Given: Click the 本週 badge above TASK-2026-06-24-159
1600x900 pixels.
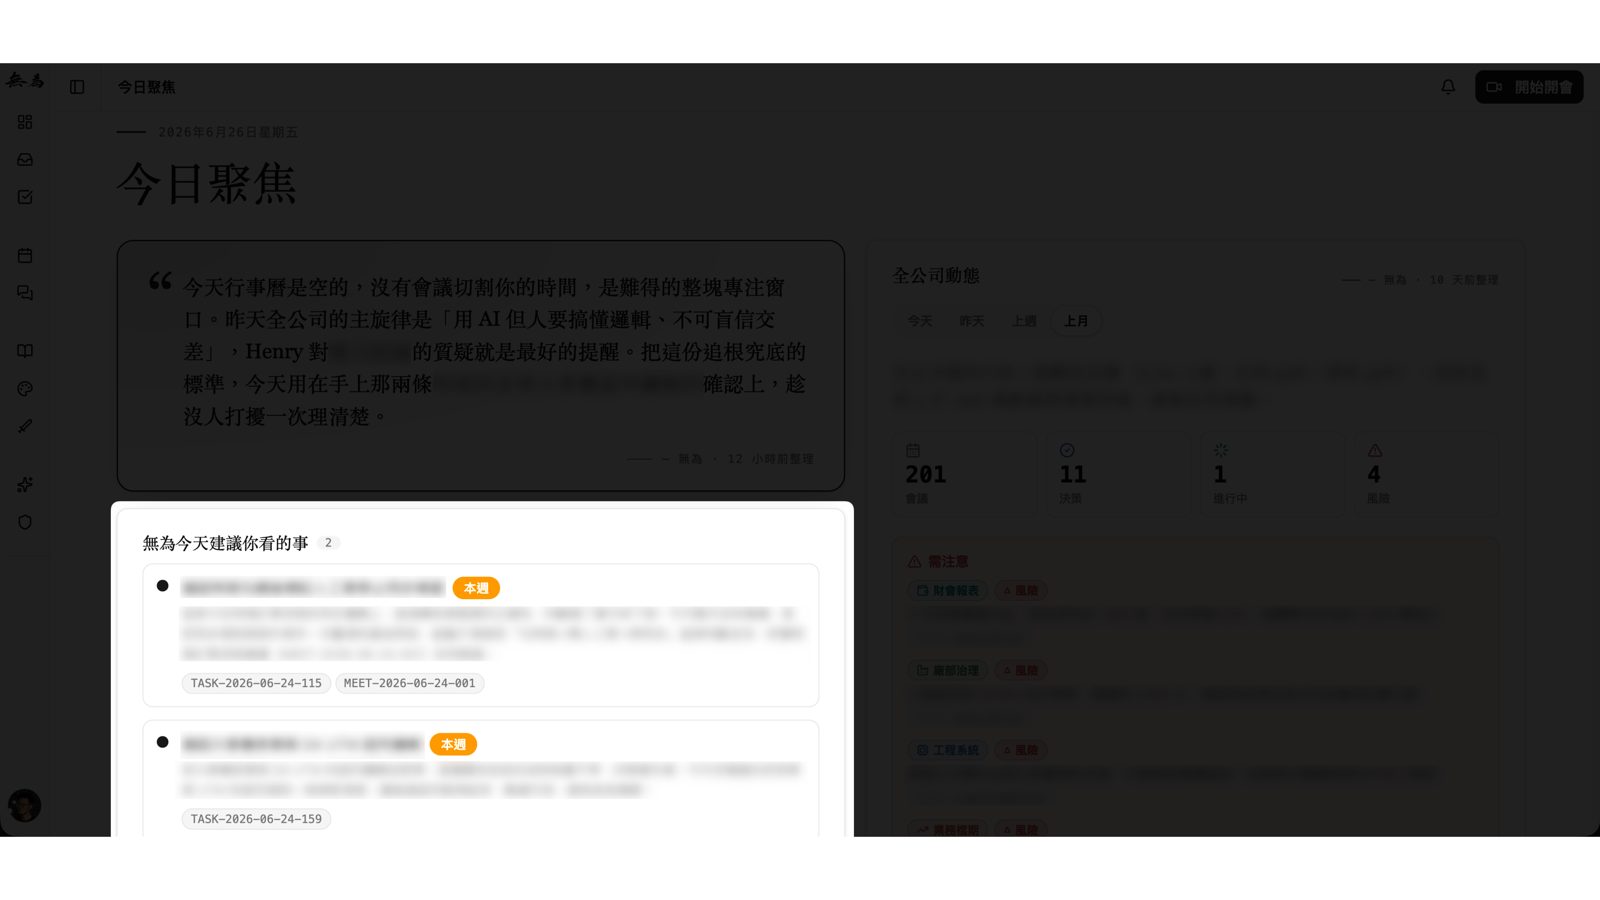Looking at the screenshot, I should (453, 744).
